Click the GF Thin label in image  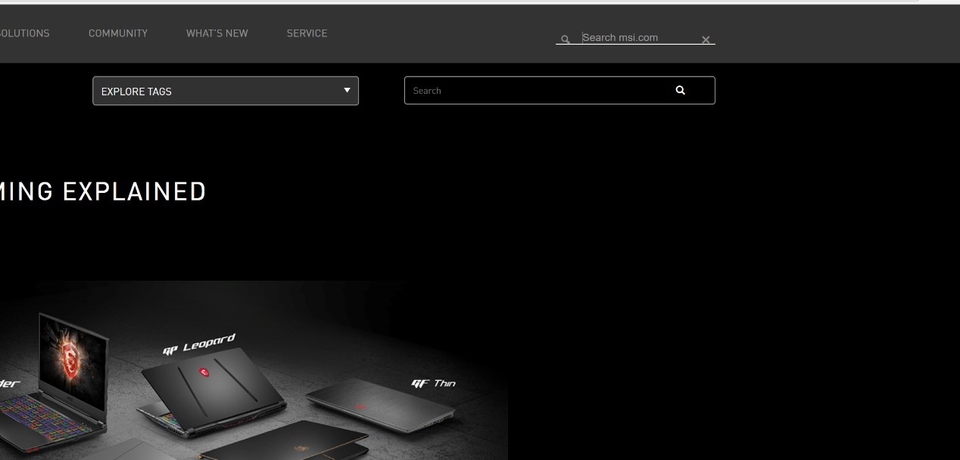point(433,383)
